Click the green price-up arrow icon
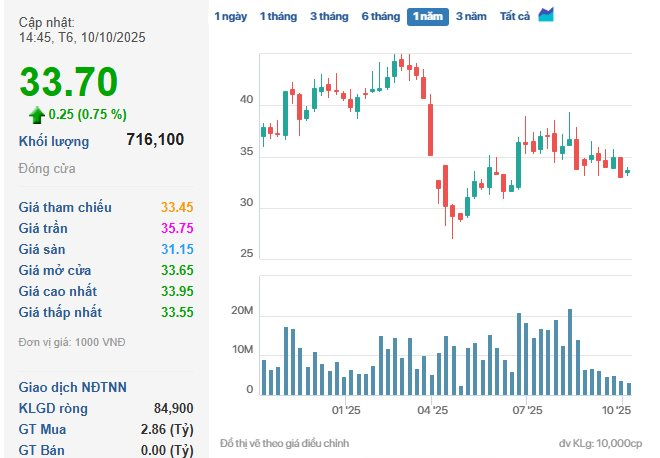This screenshot has height=458, width=660. coord(37,114)
